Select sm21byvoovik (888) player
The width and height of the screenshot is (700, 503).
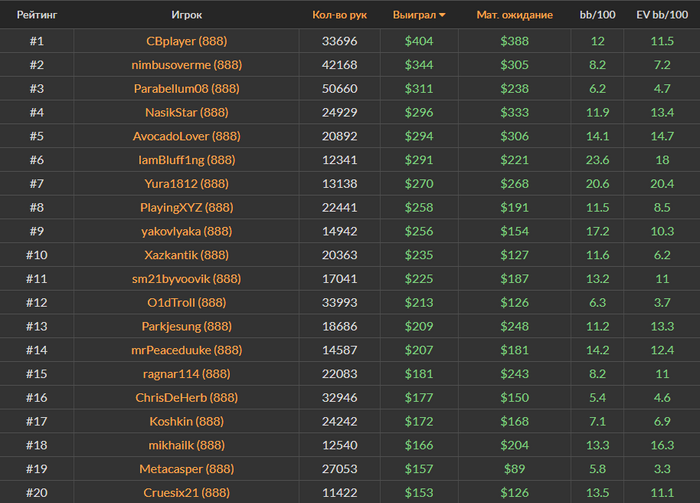[x=187, y=279]
